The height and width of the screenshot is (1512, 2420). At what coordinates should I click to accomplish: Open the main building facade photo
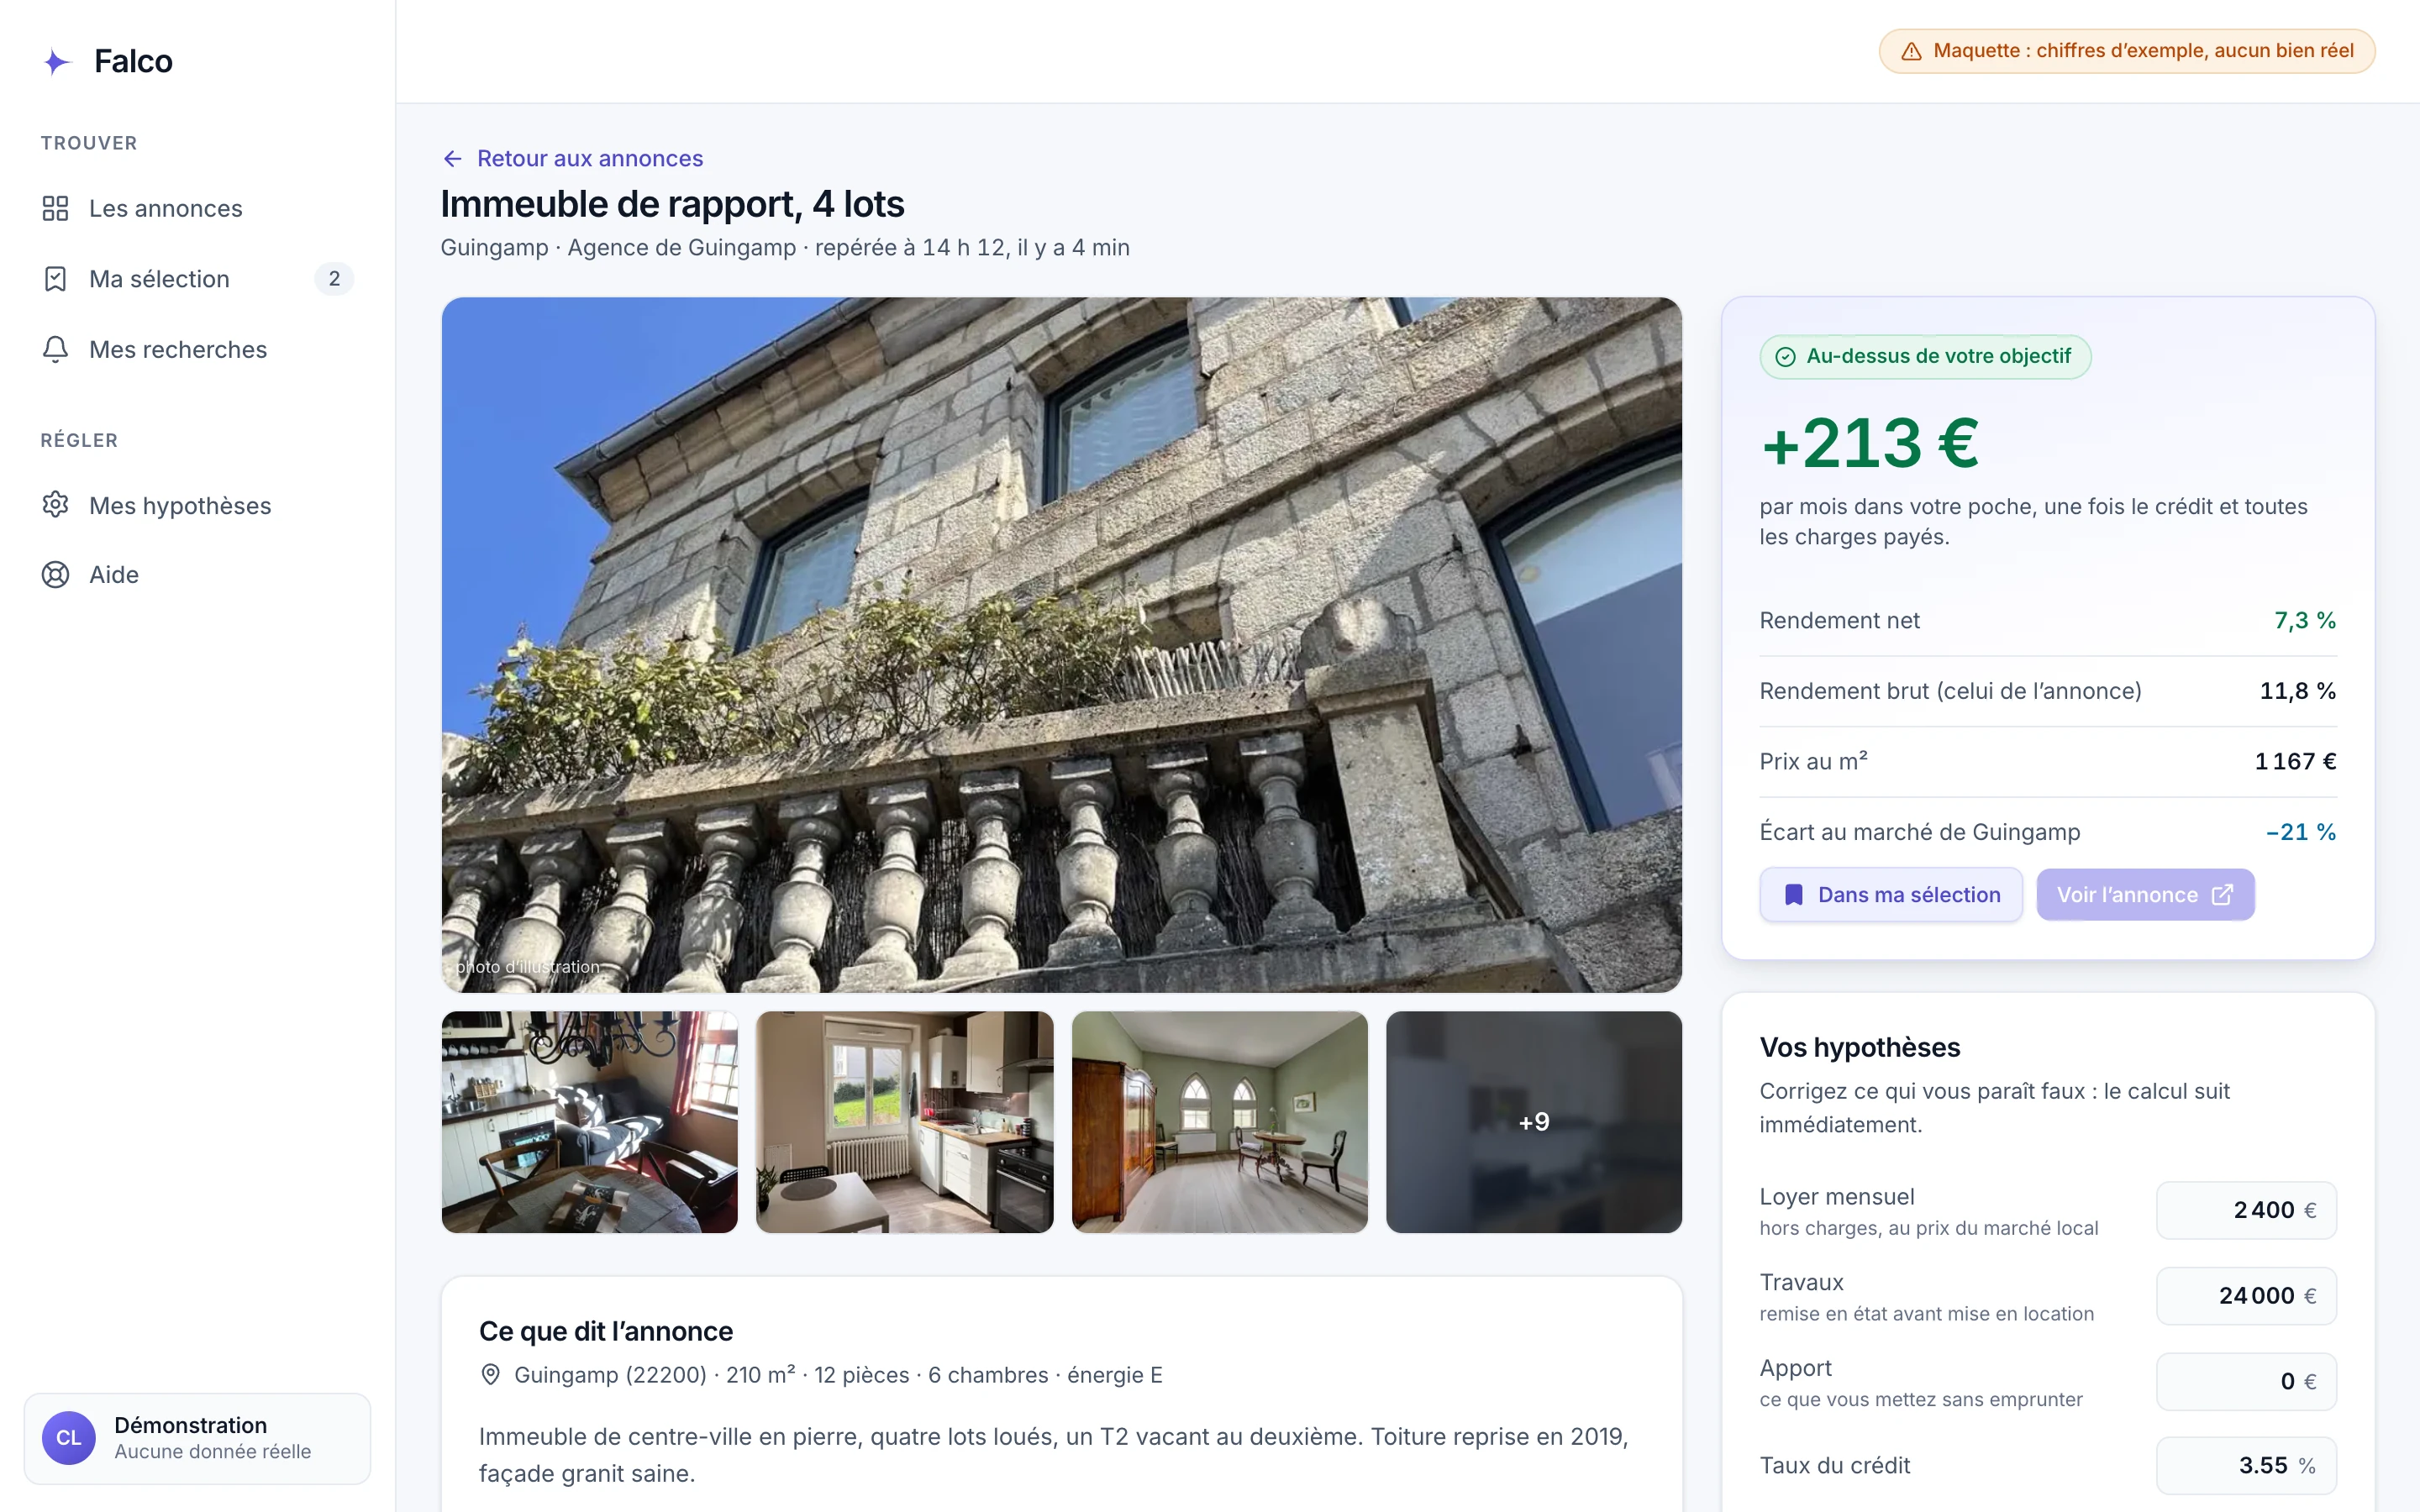pos(1061,645)
